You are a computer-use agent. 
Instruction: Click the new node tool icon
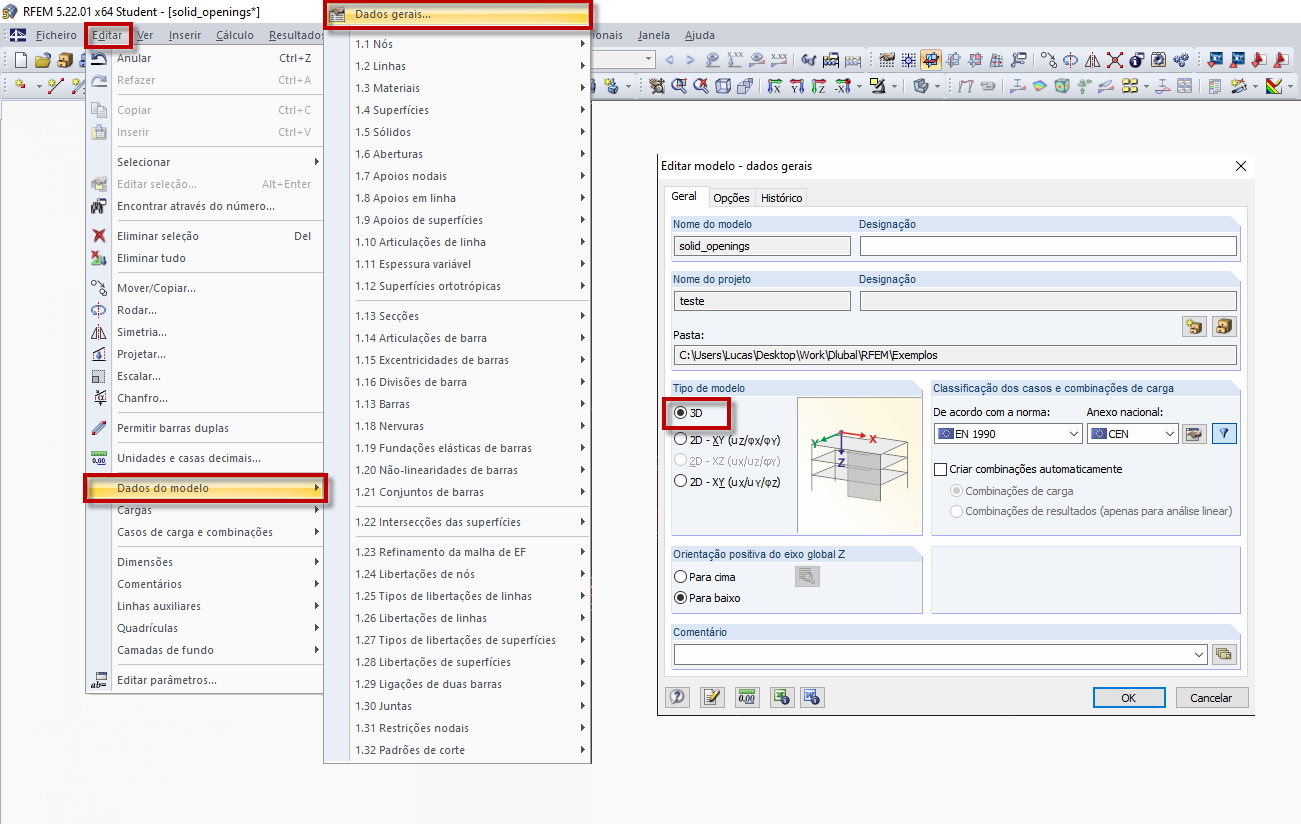coord(20,86)
